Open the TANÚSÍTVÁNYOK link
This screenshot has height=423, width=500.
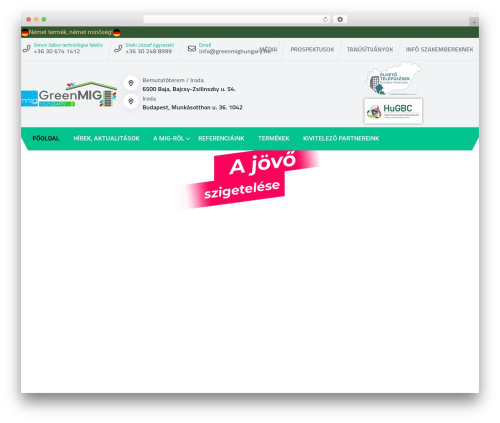point(370,49)
